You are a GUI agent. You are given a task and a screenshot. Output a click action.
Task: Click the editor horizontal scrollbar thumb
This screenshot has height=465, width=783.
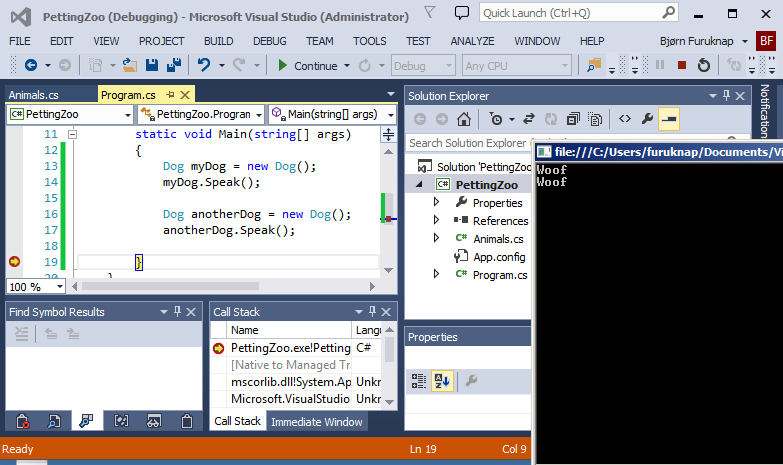point(170,286)
